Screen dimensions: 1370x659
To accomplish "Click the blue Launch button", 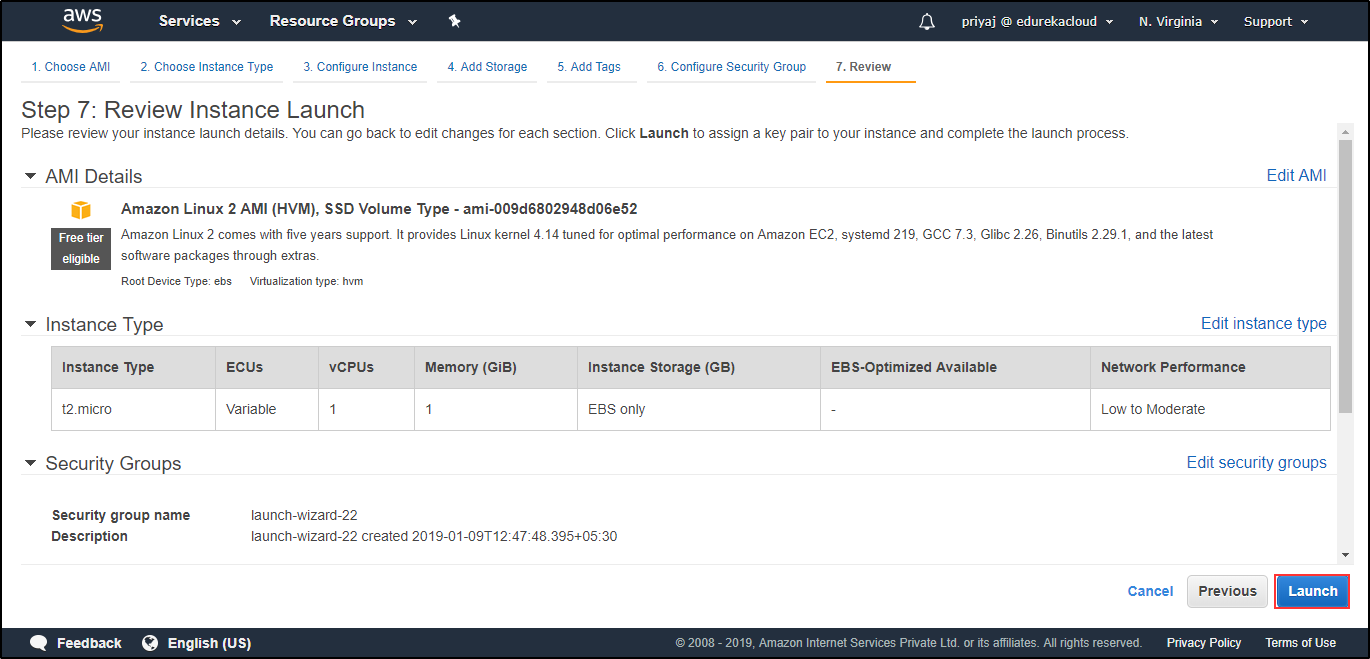I will pyautogui.click(x=1312, y=591).
